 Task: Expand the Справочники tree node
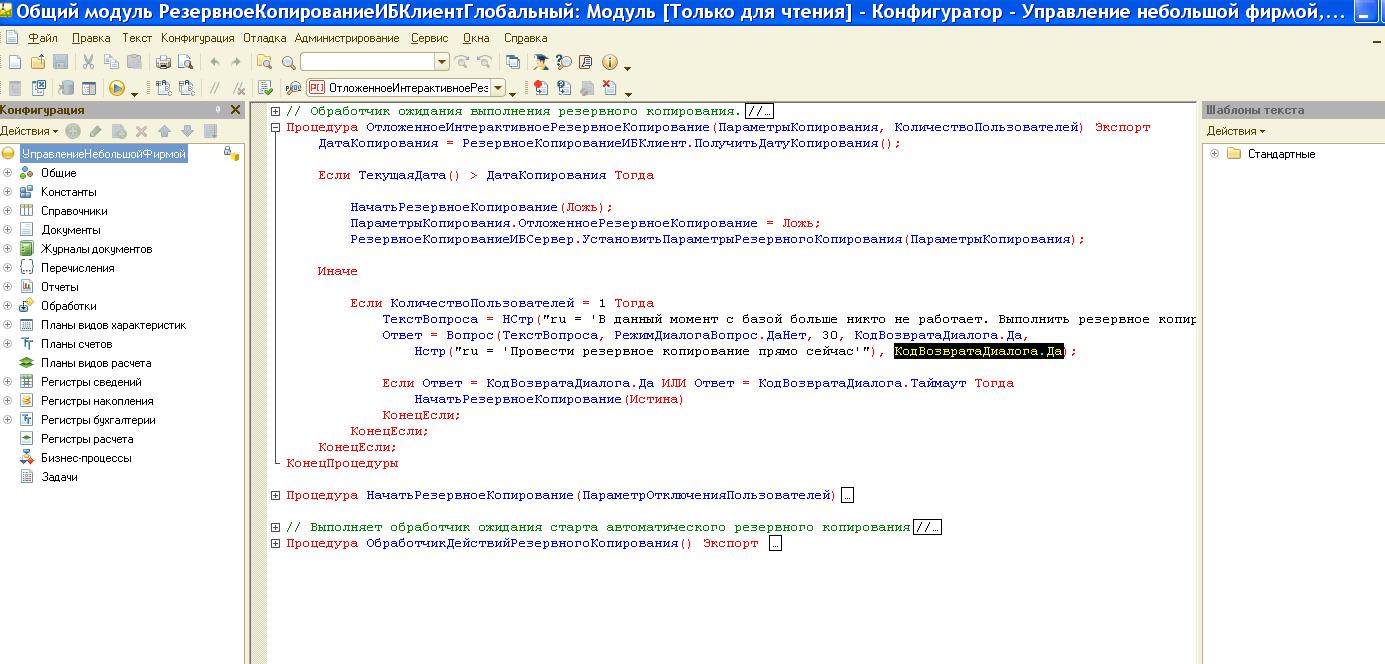7,211
